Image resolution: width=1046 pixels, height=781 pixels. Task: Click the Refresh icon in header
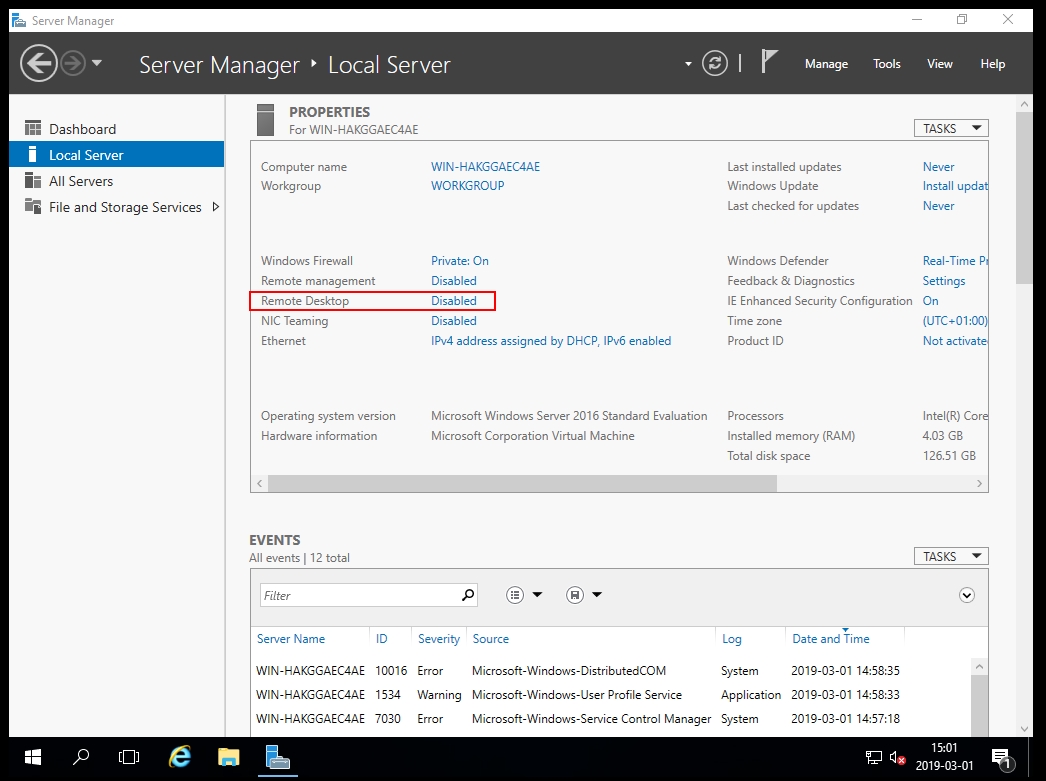coord(714,63)
